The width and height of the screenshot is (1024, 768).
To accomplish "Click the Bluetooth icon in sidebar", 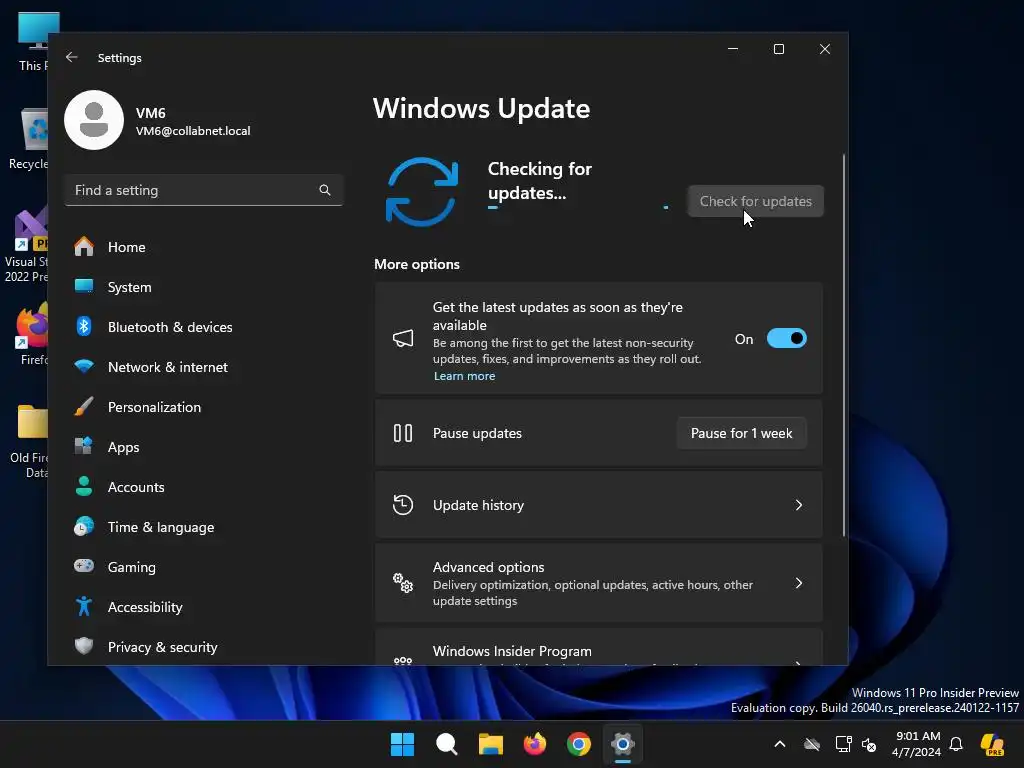I will [x=84, y=327].
